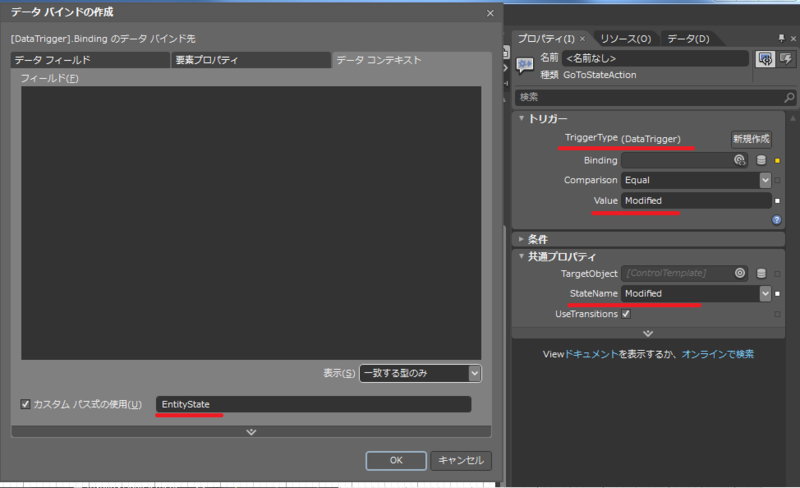The height and width of the screenshot is (488, 800).
Task: Click the 名前 field showing <名前なし>
Action: pyautogui.click(x=655, y=58)
